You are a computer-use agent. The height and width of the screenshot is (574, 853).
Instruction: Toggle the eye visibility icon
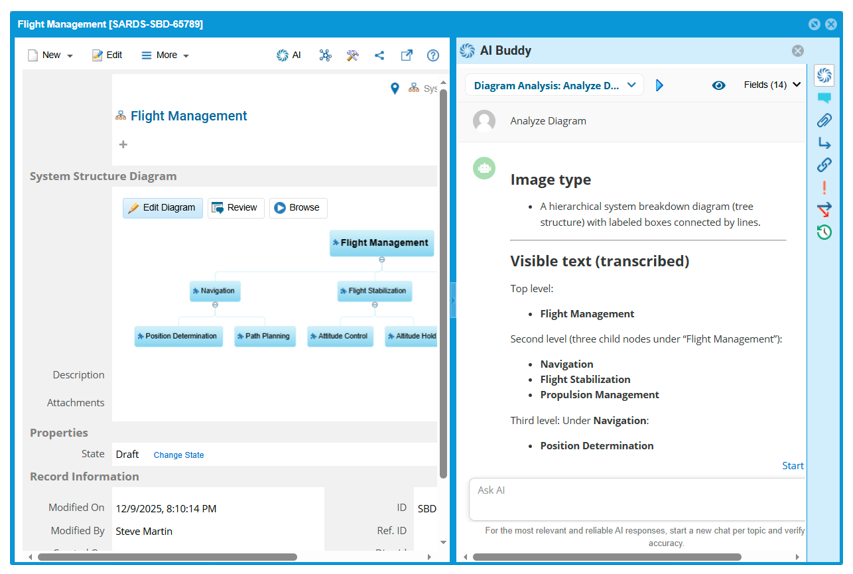pyautogui.click(x=719, y=85)
